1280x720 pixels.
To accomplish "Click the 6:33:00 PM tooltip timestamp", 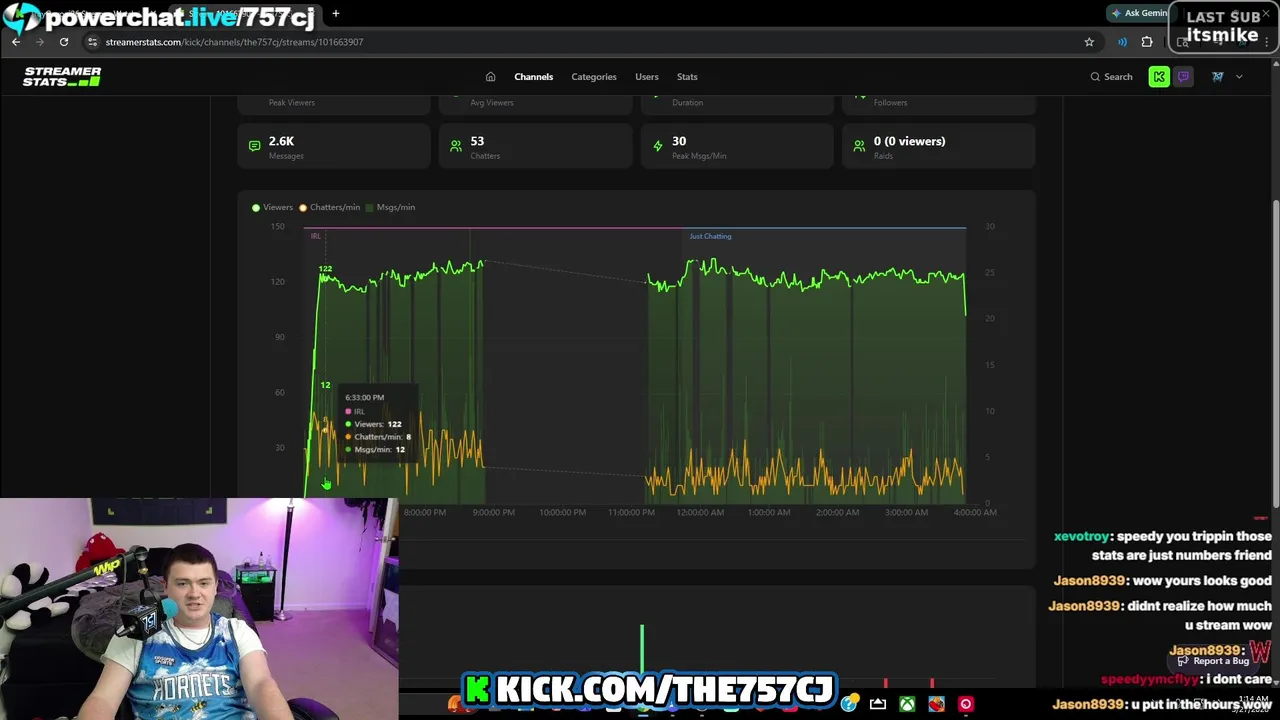I will click(364, 397).
